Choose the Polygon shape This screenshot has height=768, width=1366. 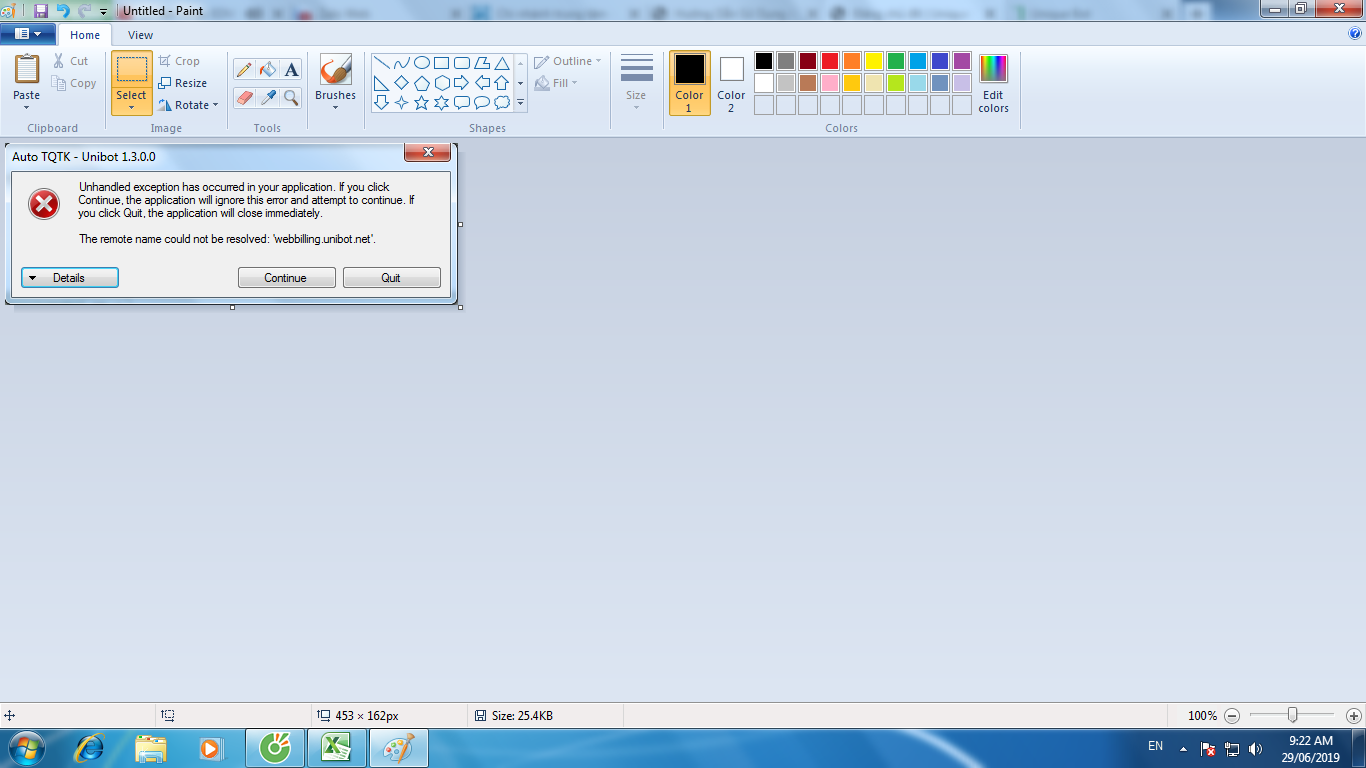(x=481, y=63)
